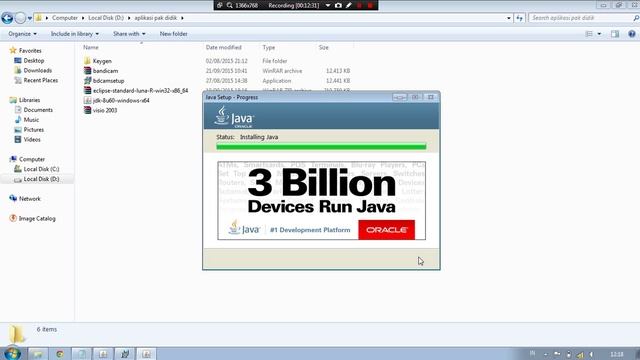The height and width of the screenshot is (360, 640).
Task: Click the red Oracle logo
Action: pos(387,230)
